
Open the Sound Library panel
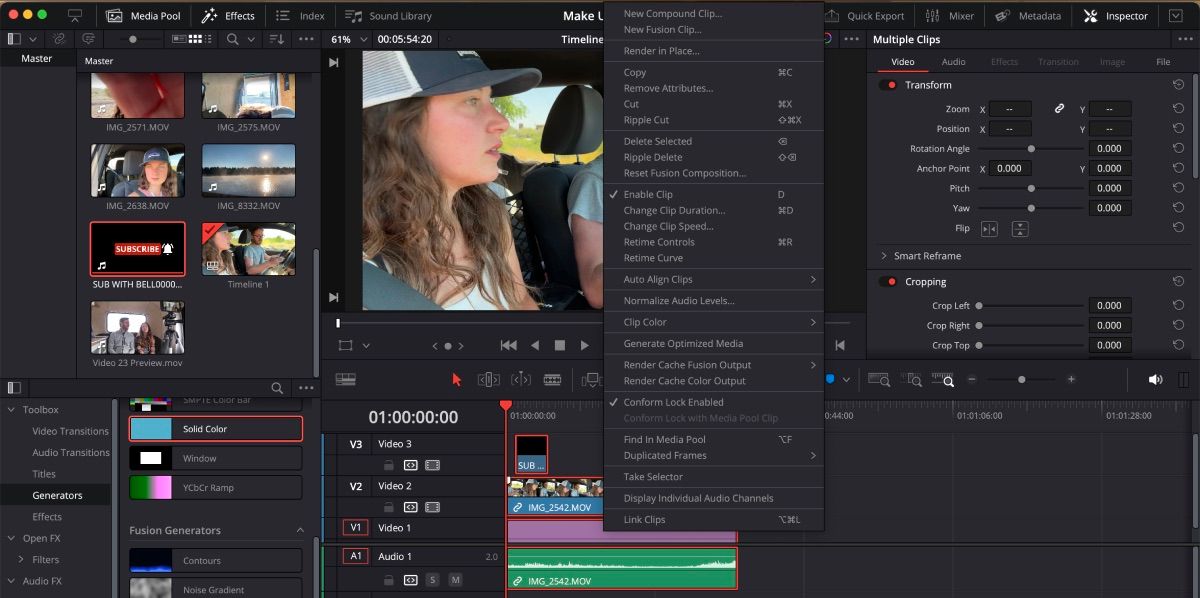387,15
